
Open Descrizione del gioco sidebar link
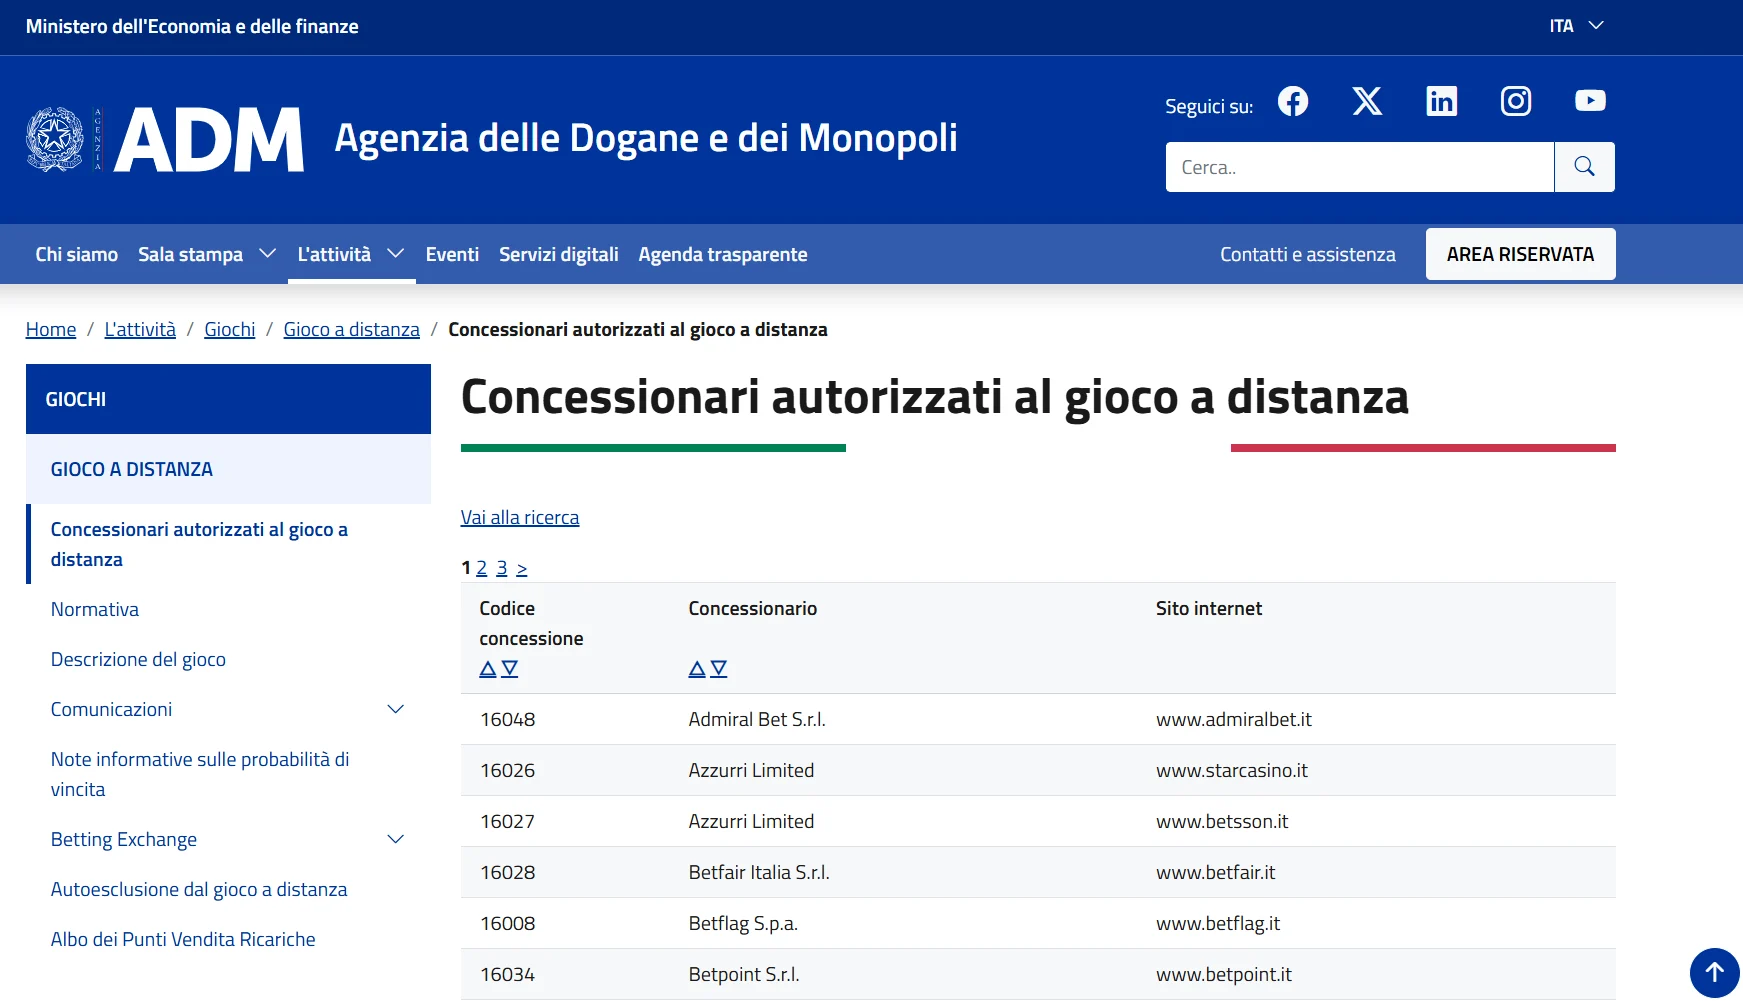[x=138, y=659]
